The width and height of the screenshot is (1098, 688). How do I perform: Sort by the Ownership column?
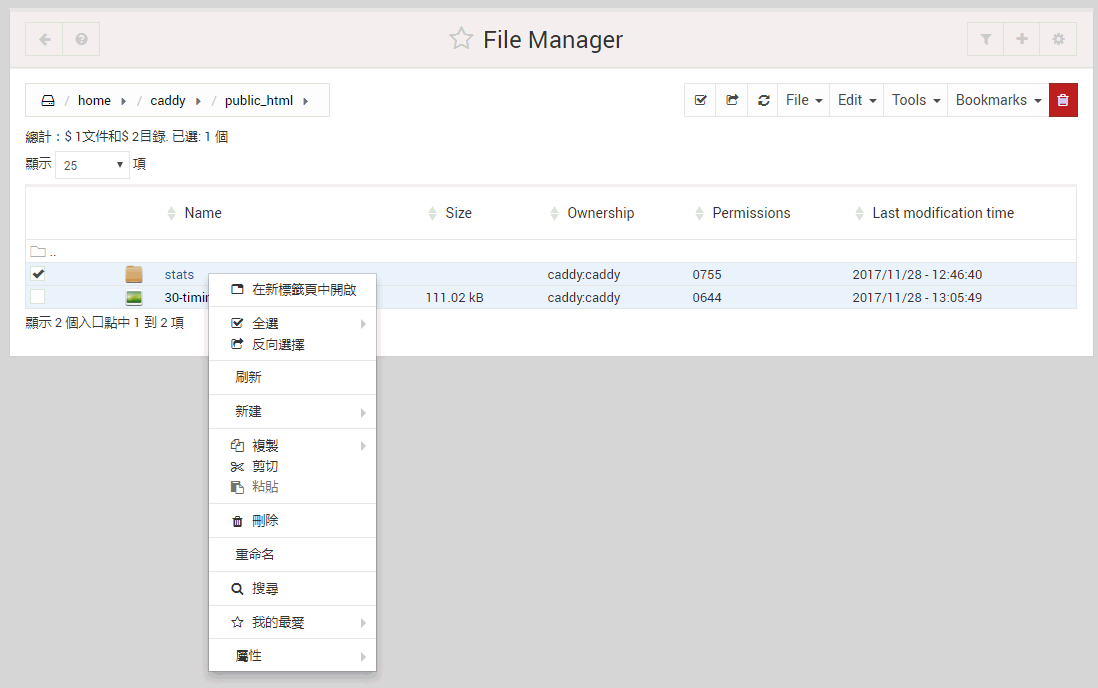tap(600, 213)
